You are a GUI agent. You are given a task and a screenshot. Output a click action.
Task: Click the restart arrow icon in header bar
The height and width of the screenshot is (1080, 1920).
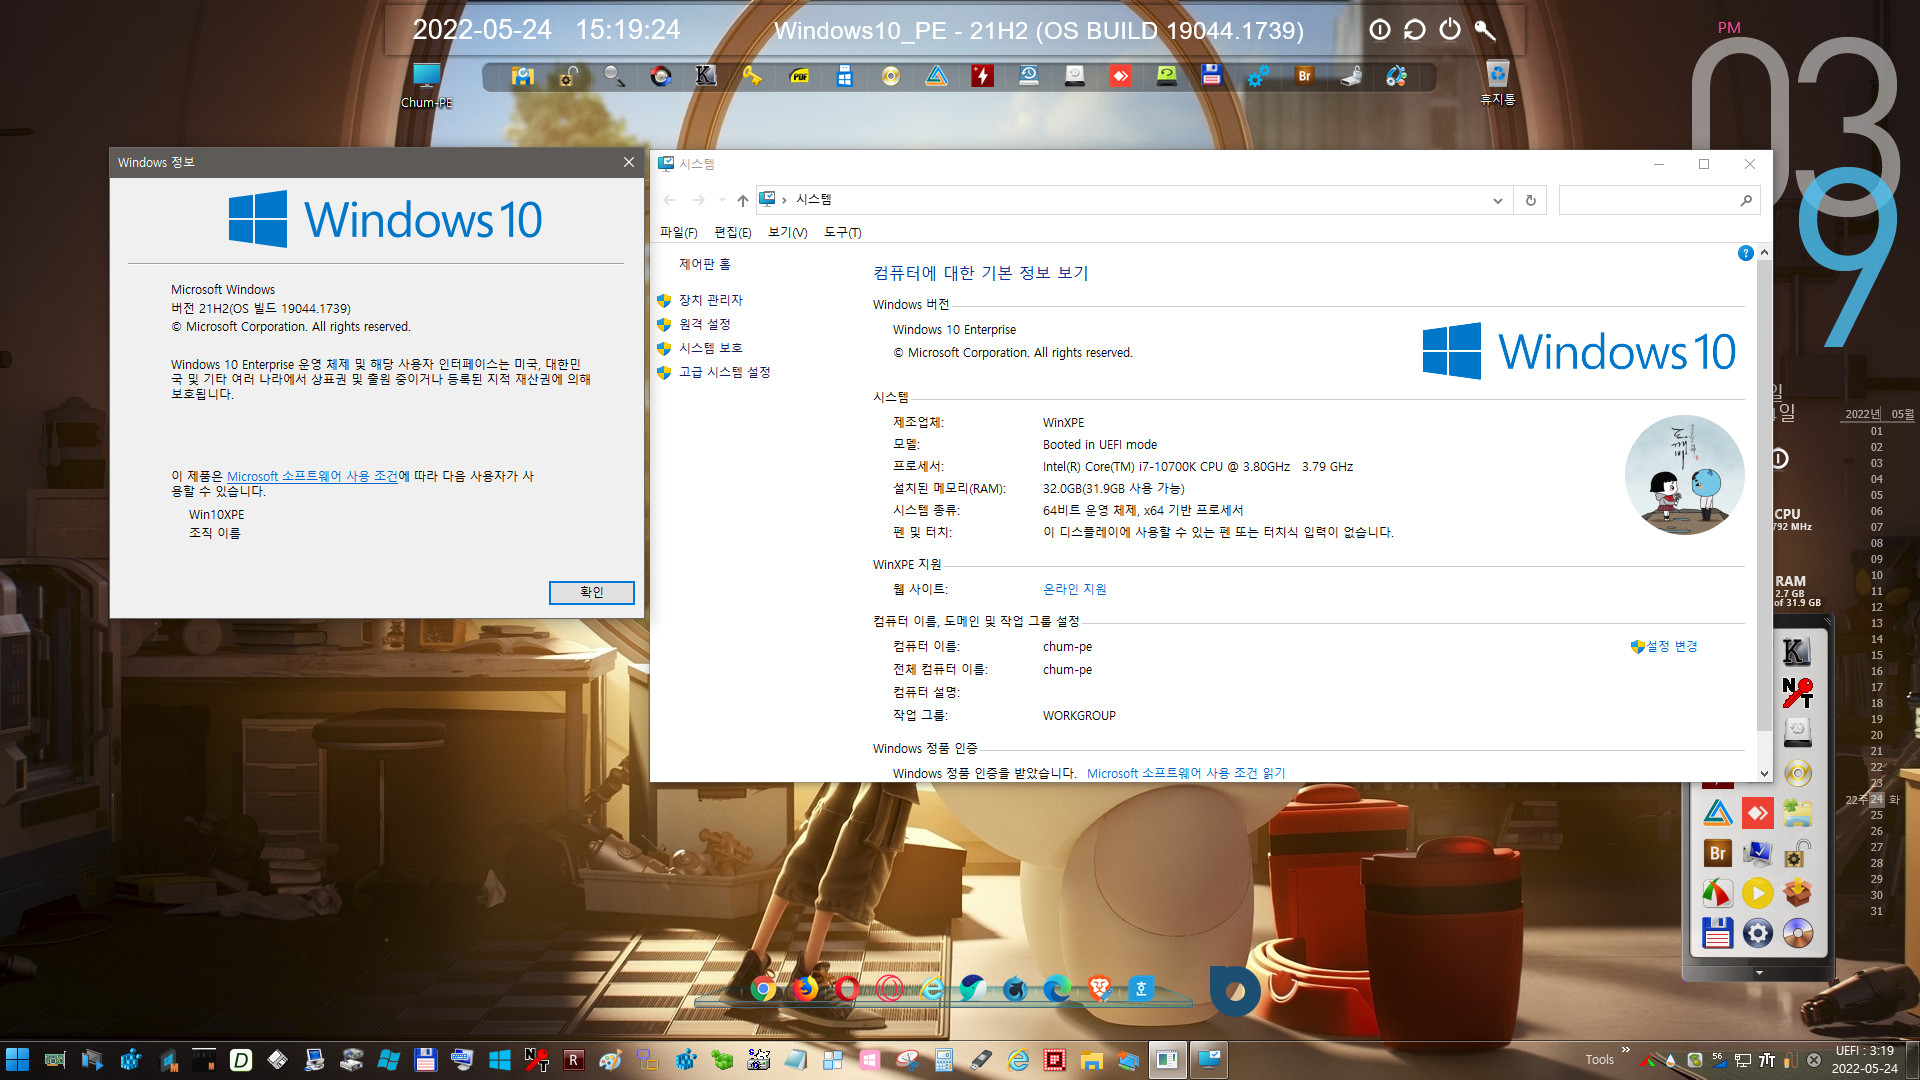click(x=1414, y=30)
